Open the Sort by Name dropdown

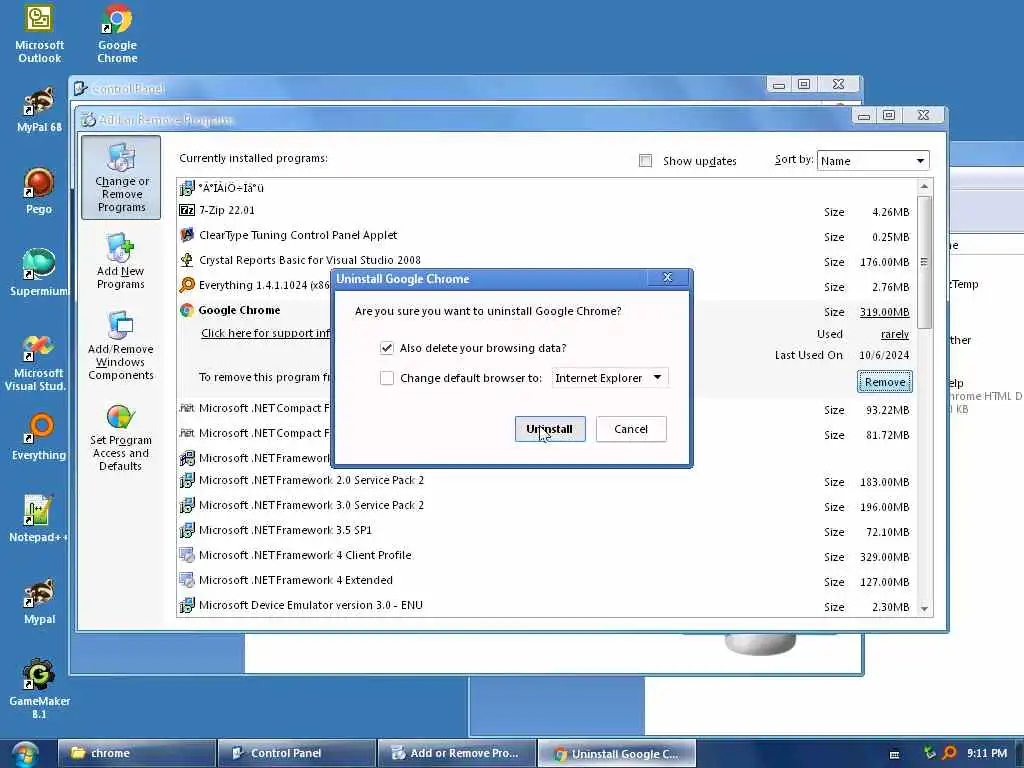(872, 161)
